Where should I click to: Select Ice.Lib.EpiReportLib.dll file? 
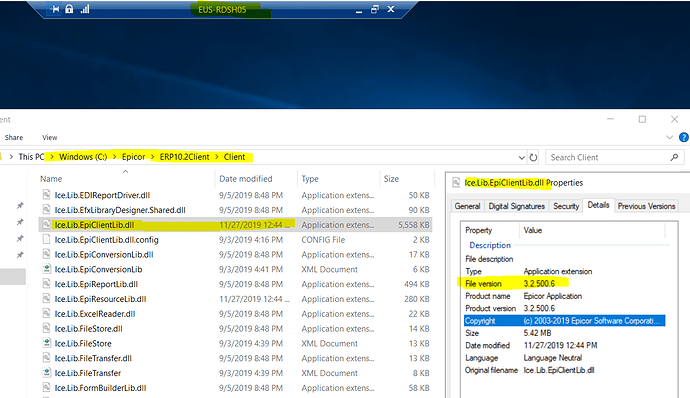coord(96,284)
